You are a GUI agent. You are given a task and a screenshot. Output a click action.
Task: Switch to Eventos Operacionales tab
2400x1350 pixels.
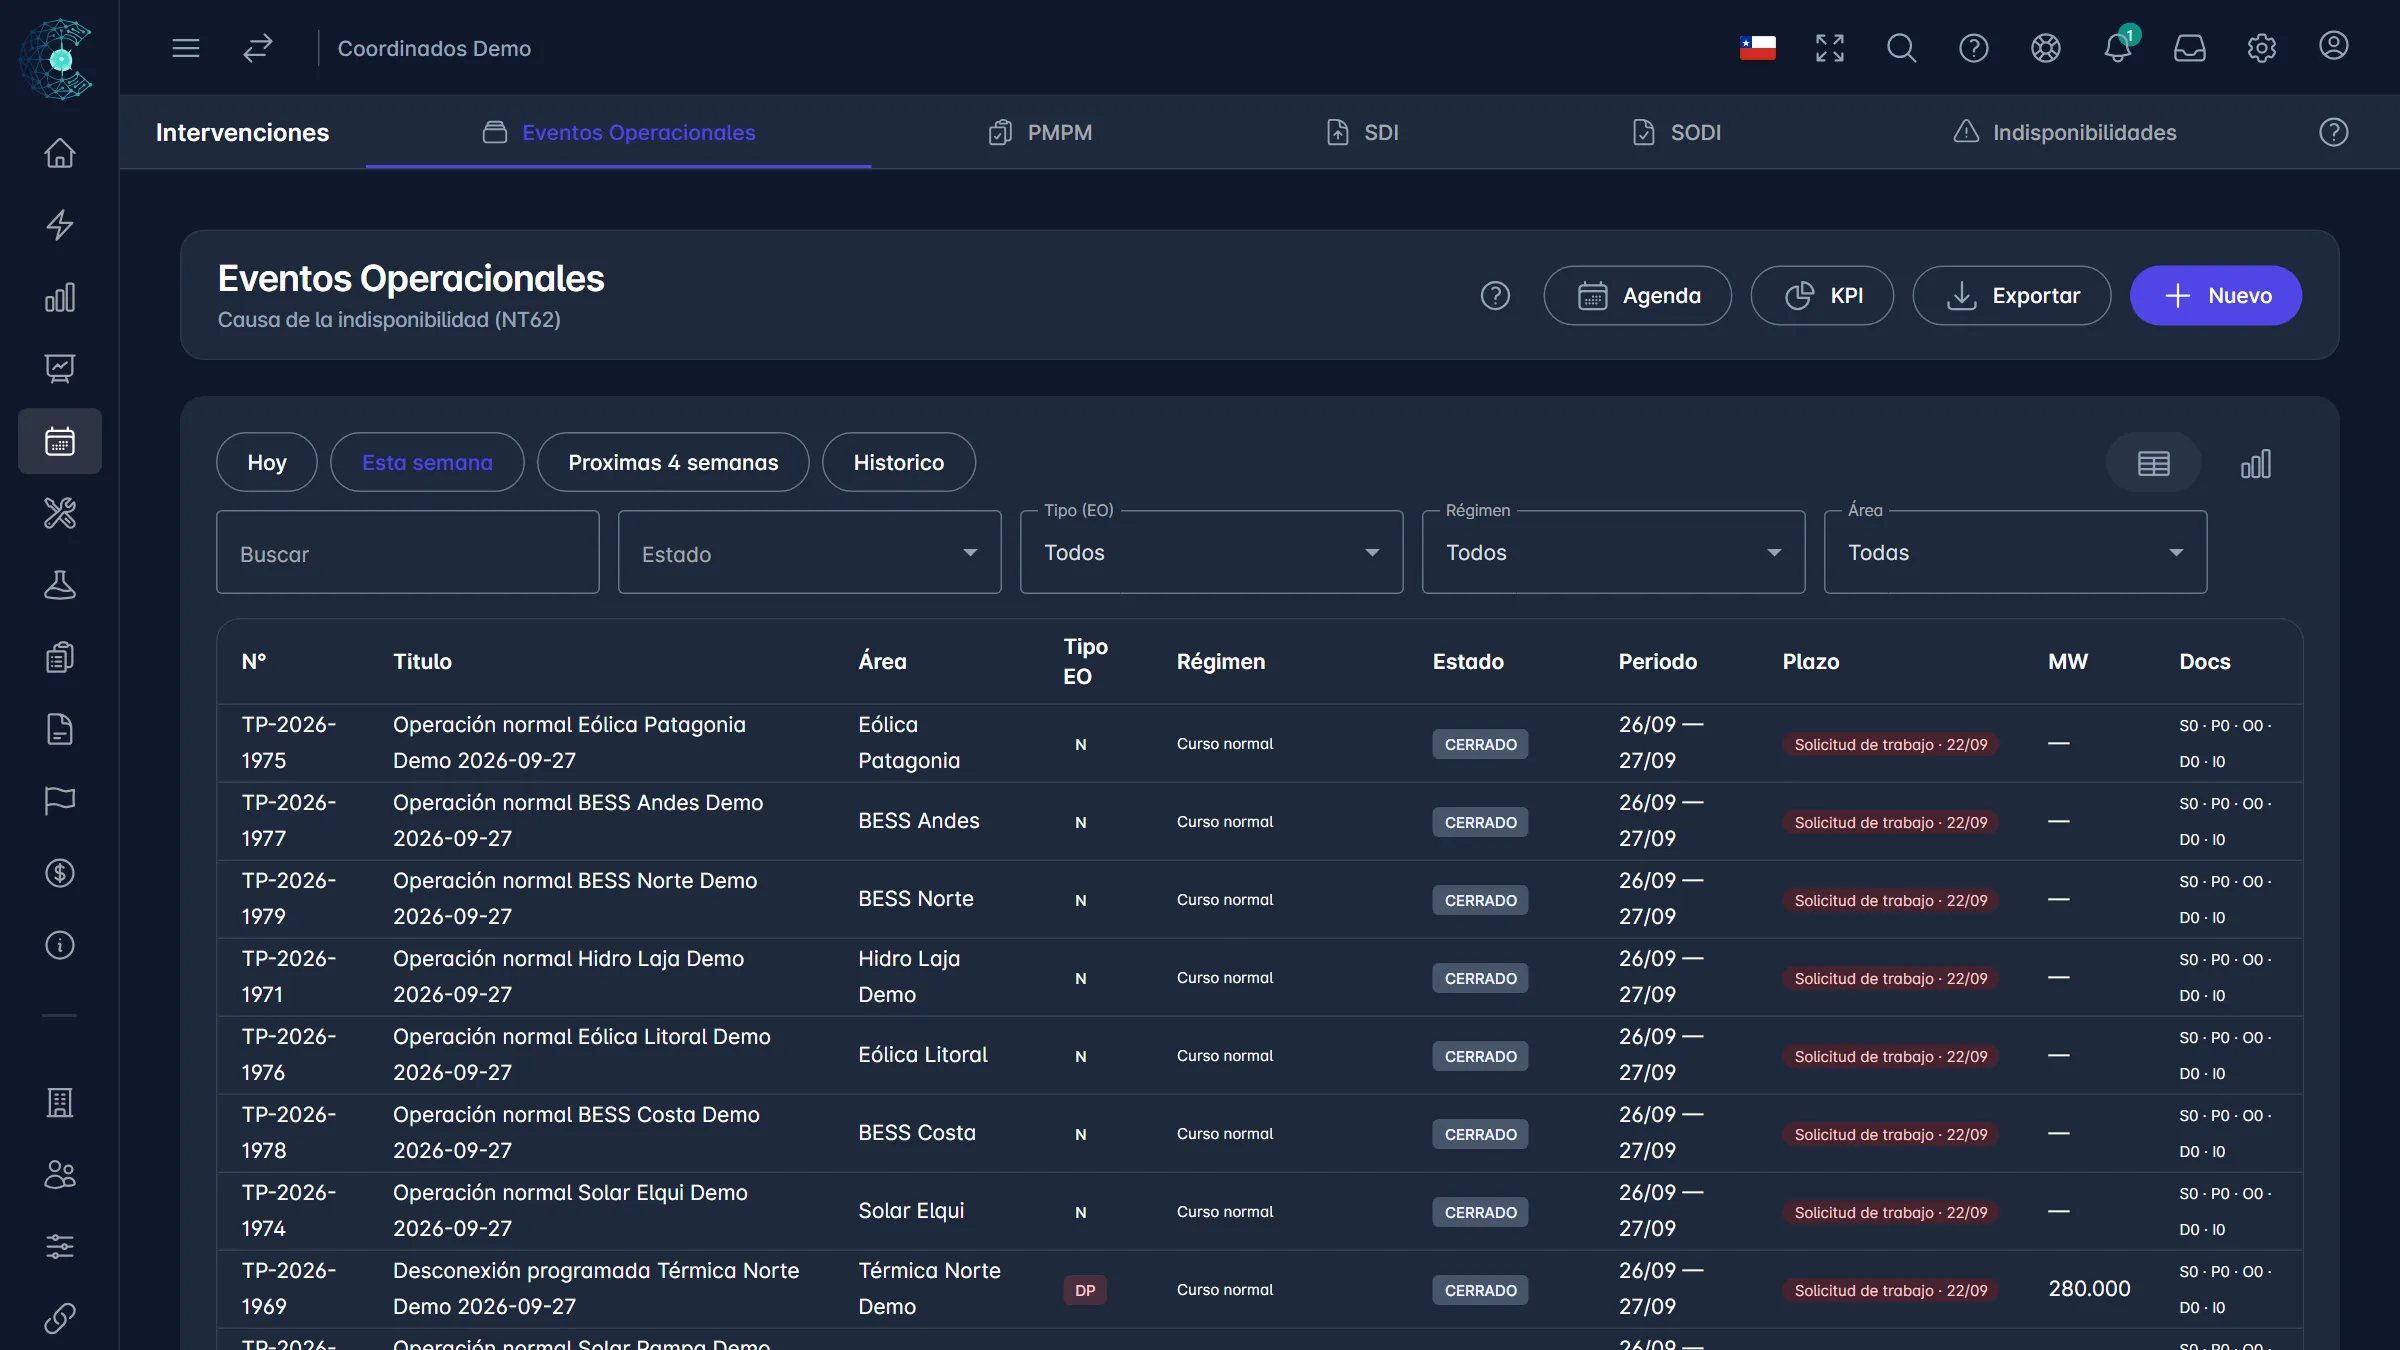619,132
